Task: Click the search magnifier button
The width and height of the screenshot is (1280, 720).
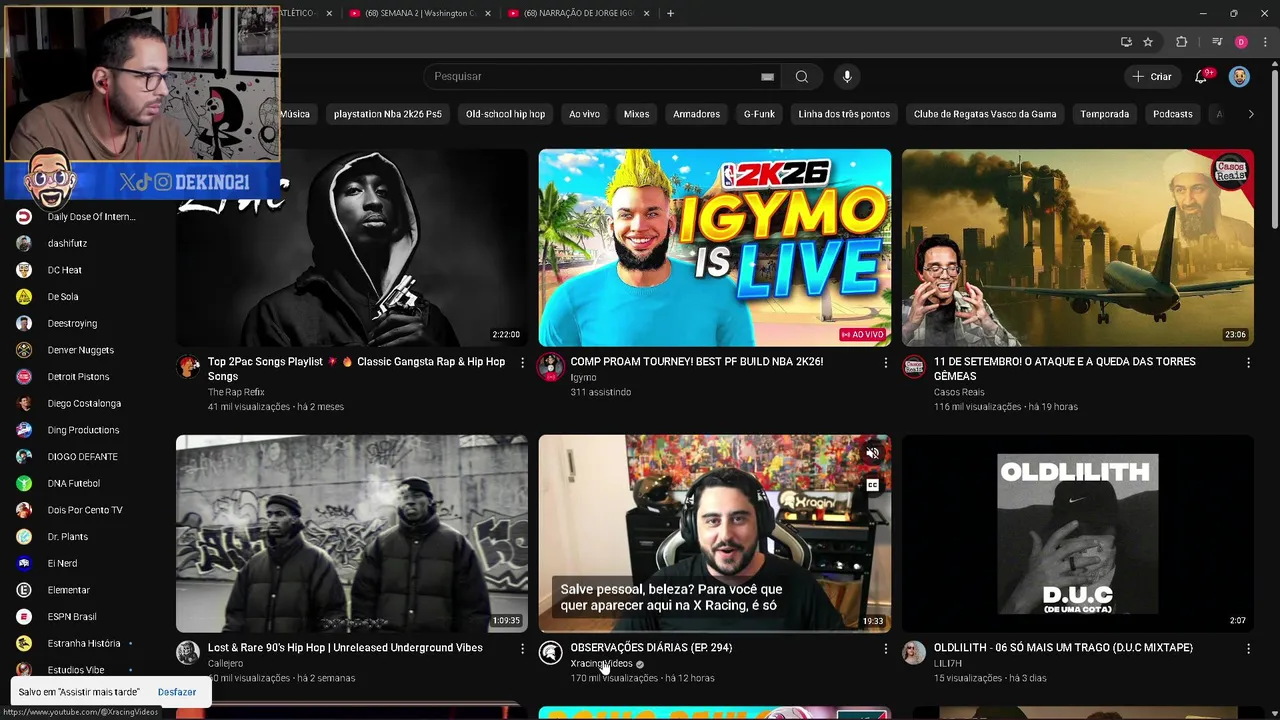Action: pyautogui.click(x=801, y=77)
